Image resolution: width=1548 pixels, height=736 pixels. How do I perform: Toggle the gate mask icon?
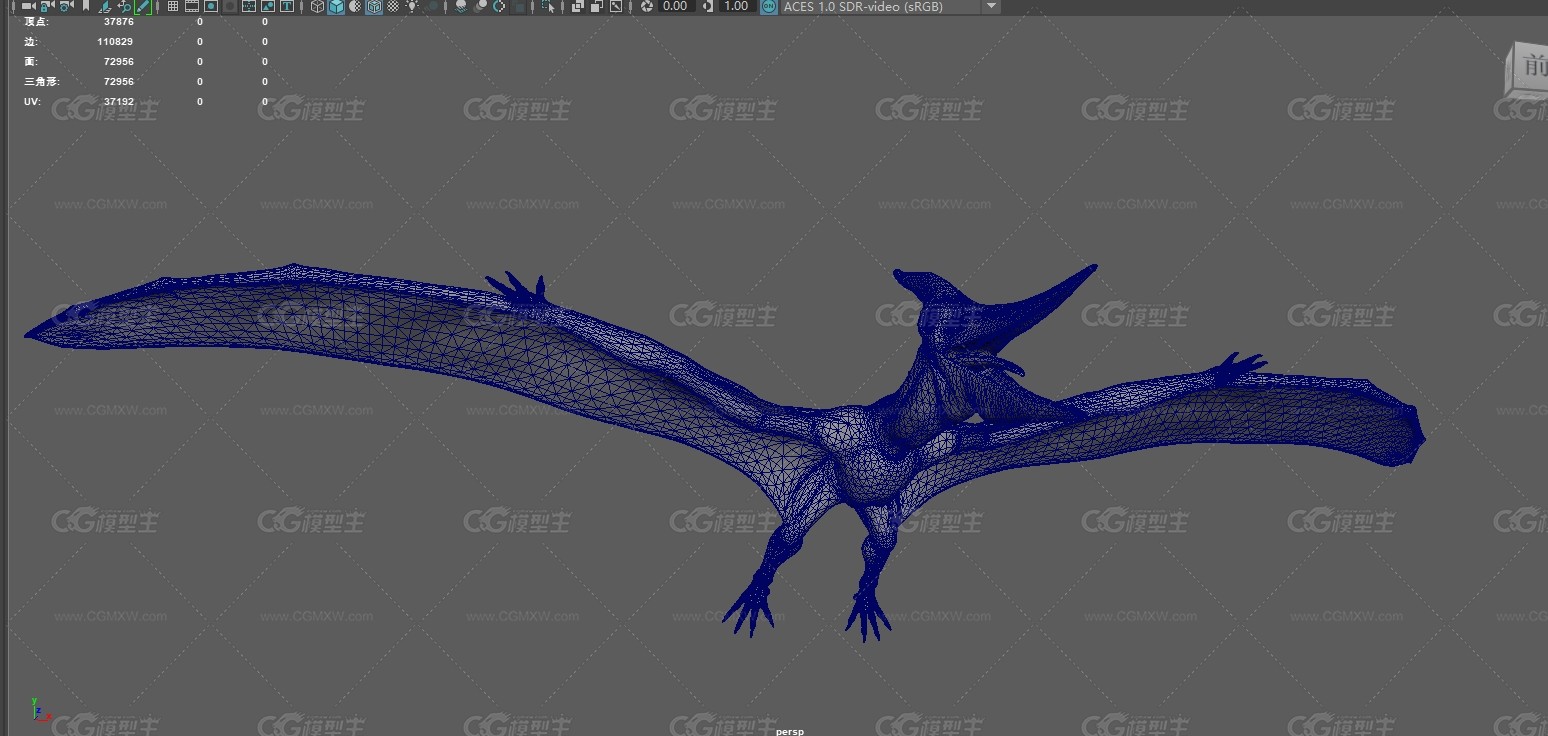coord(230,6)
